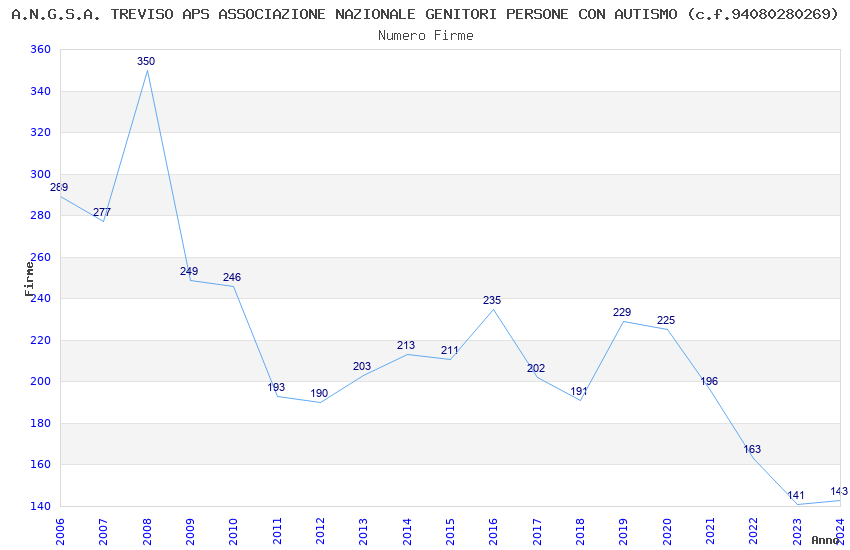Click the 196 data label
The width and height of the screenshot is (850, 550).
(x=709, y=381)
